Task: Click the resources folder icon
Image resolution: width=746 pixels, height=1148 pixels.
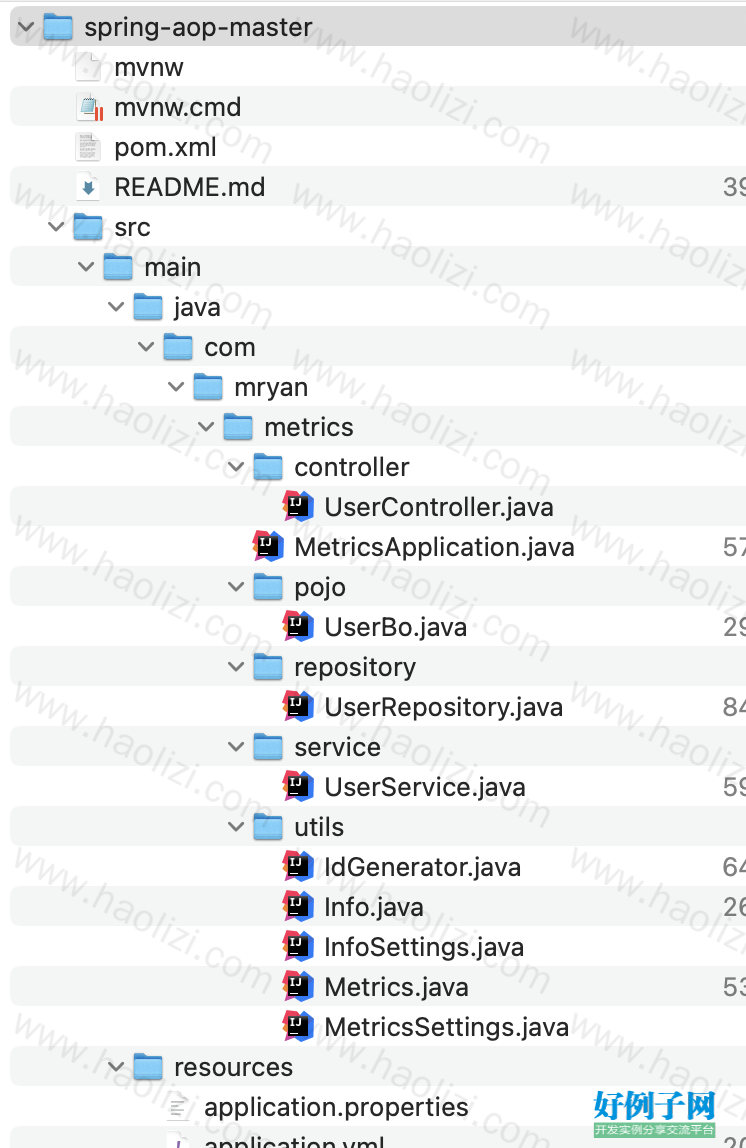Action: coord(148,1067)
